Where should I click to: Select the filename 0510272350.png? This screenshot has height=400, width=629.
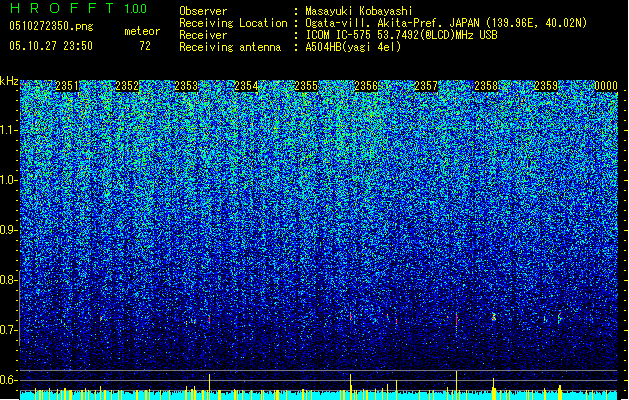(51, 26)
